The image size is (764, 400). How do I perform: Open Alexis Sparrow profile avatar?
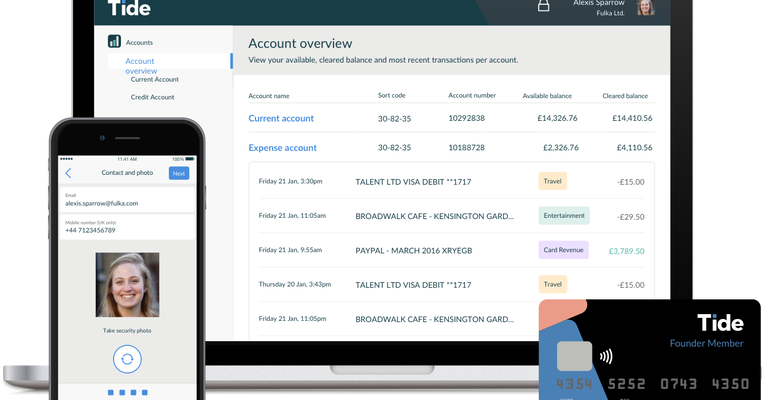click(646, 7)
